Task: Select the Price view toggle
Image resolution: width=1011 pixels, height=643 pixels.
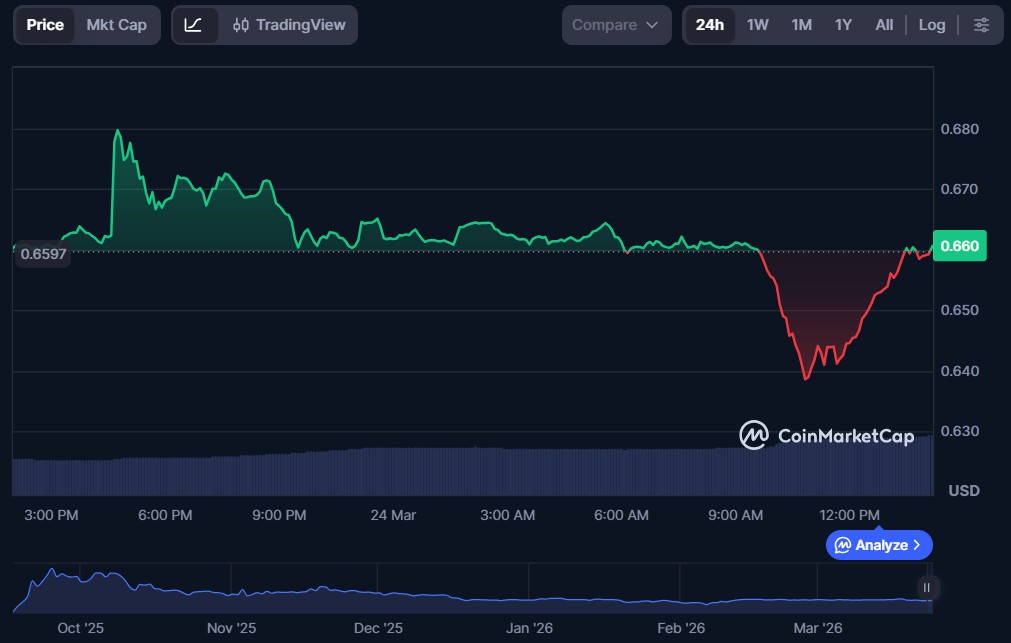Action: (x=45, y=25)
